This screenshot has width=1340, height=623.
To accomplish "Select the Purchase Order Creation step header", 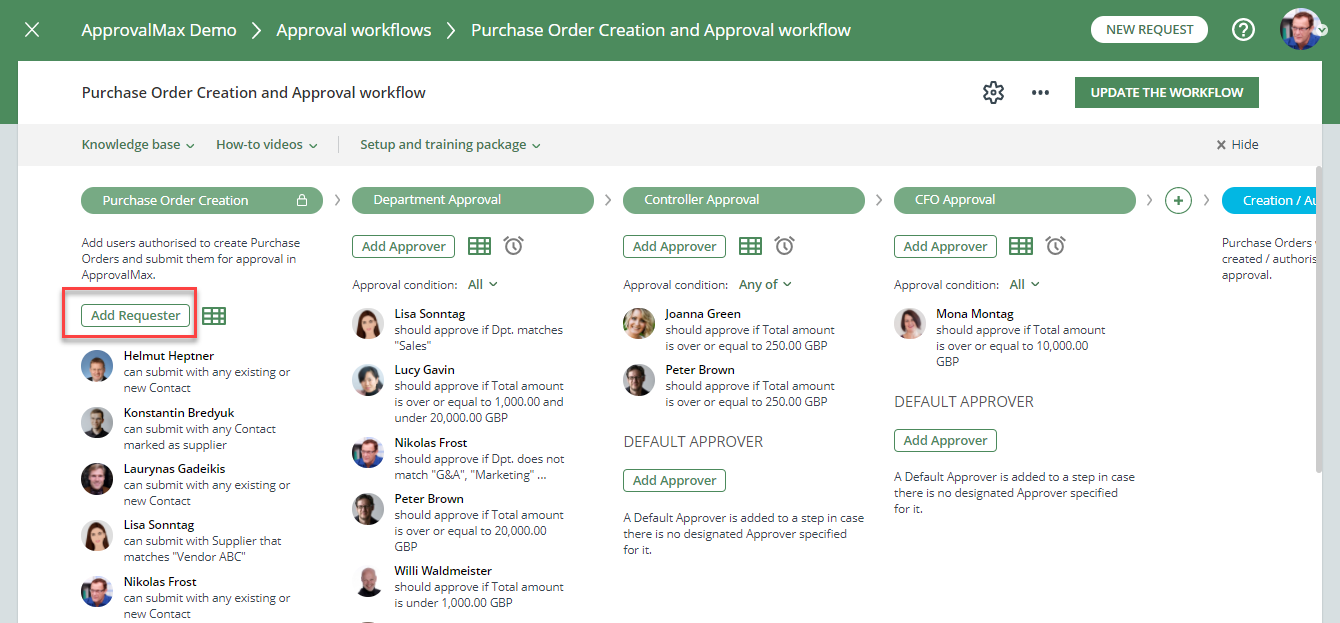I will [x=202, y=200].
